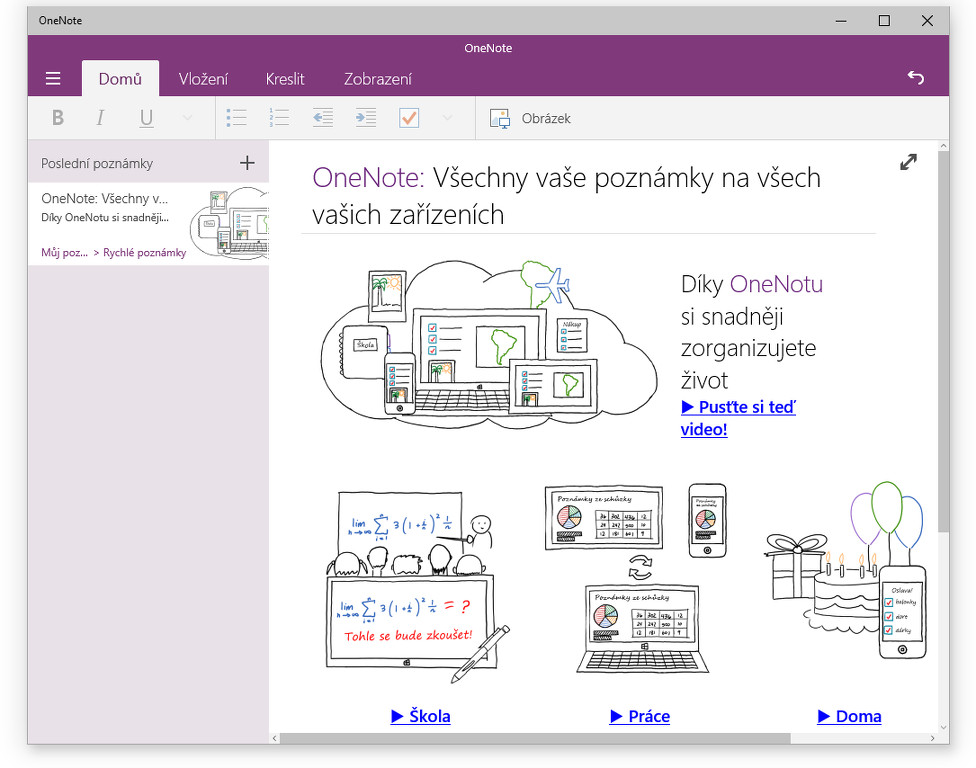Click the undo arrow icon
This screenshot has width=976, height=768.
tap(916, 78)
